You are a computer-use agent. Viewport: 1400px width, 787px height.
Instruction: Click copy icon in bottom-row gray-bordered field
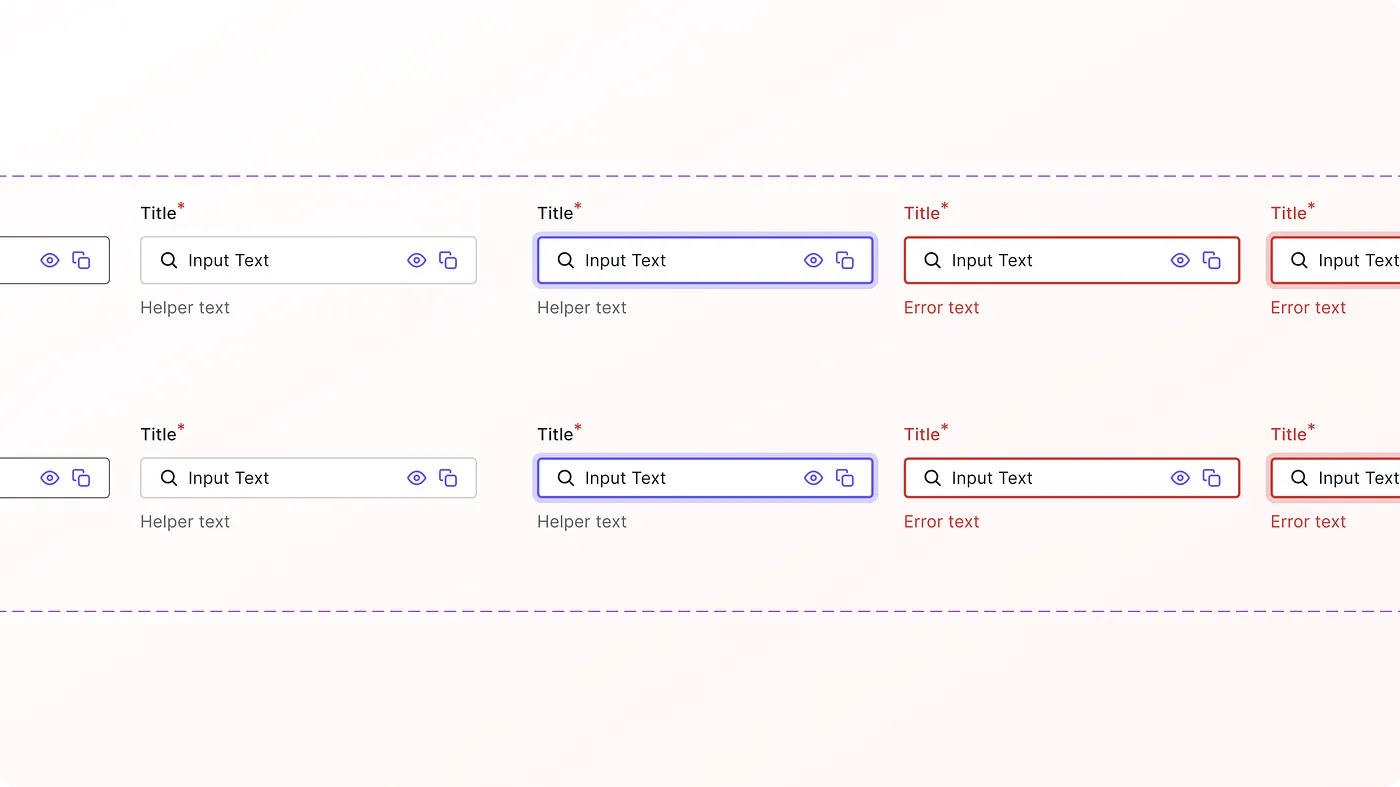pyautogui.click(x=448, y=478)
